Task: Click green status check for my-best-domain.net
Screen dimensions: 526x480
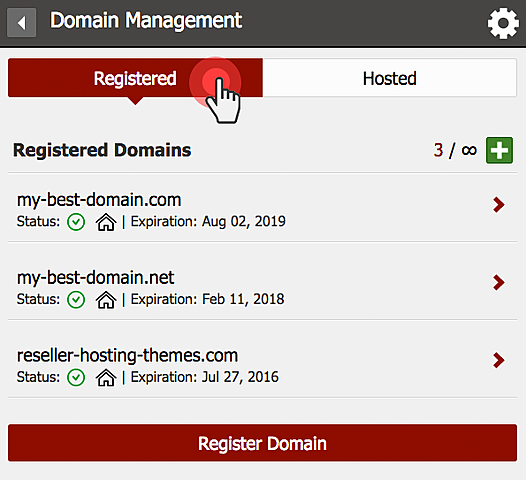Action: [76, 300]
